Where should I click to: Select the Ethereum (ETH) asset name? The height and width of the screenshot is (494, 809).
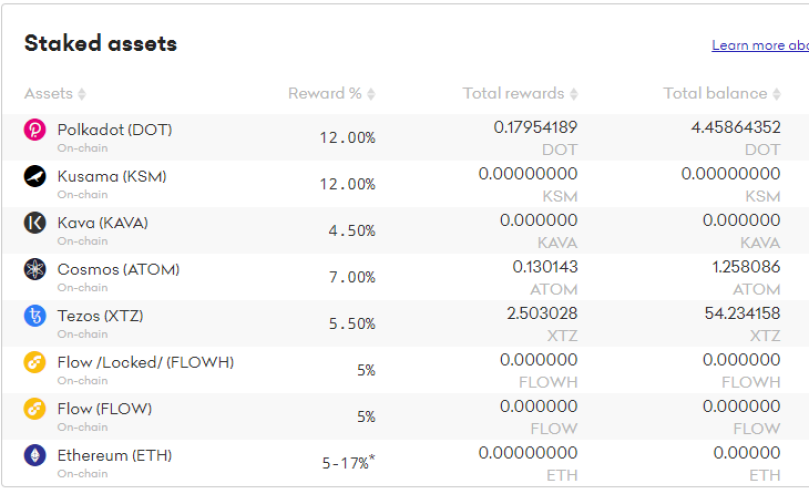coord(115,455)
